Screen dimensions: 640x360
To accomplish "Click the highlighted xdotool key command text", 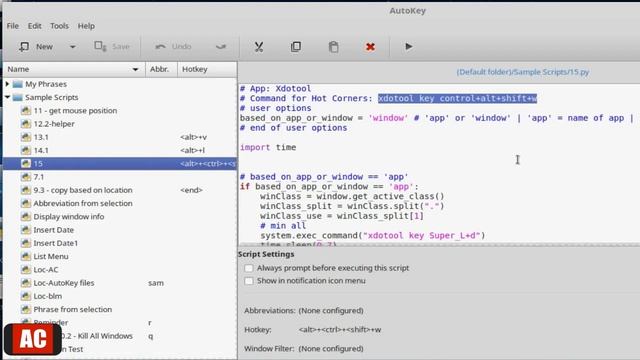I will click(x=457, y=98).
